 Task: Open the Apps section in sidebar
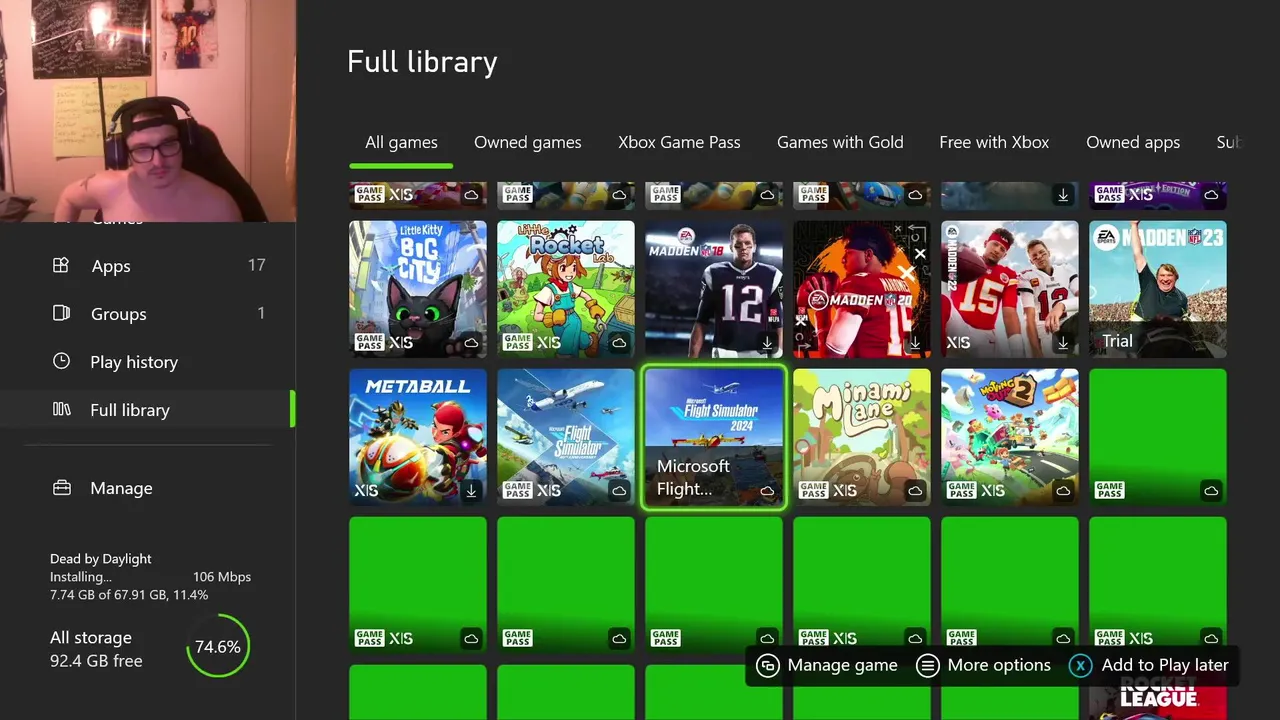pyautogui.click(x=147, y=266)
